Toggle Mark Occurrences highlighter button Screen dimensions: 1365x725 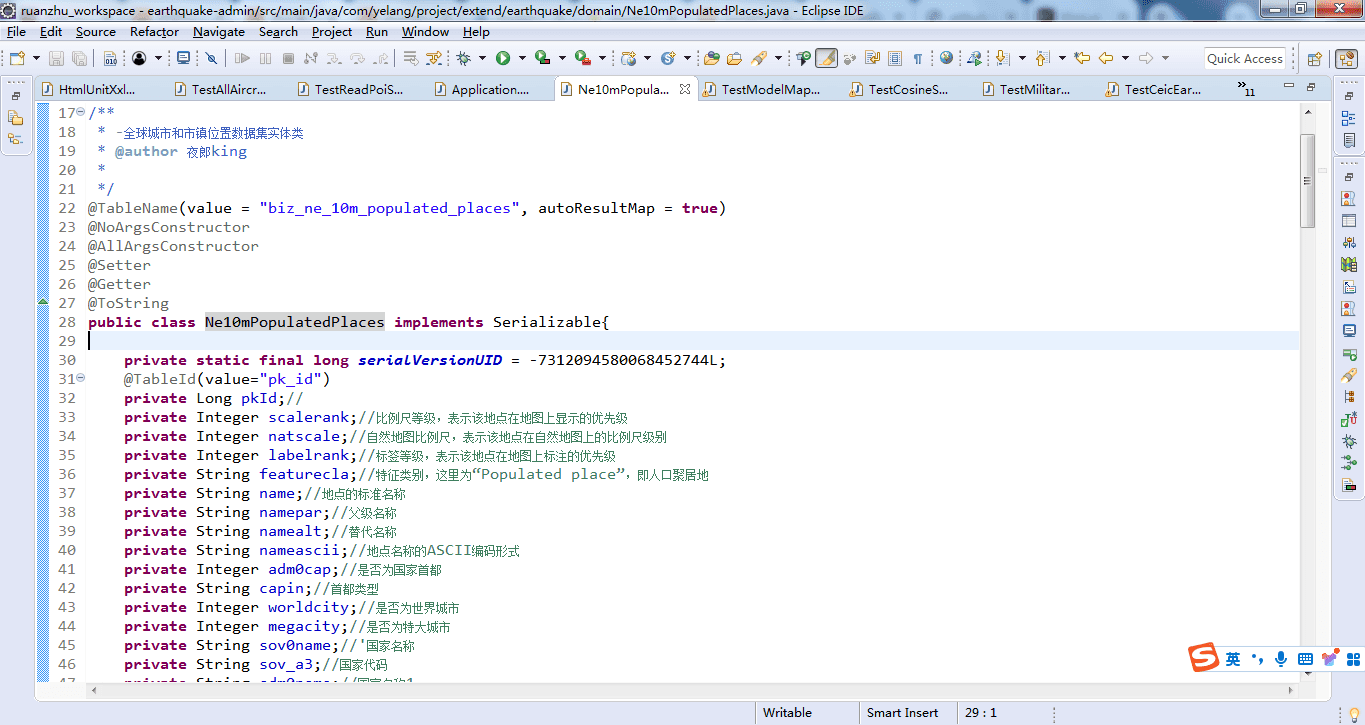pos(826,59)
